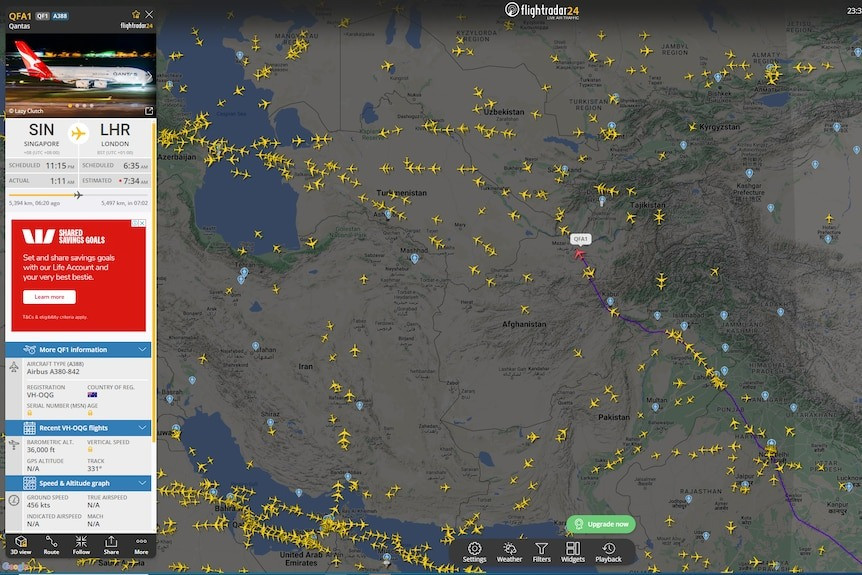
Task: Click the Turkmenistan map label
Action: pos(401,193)
